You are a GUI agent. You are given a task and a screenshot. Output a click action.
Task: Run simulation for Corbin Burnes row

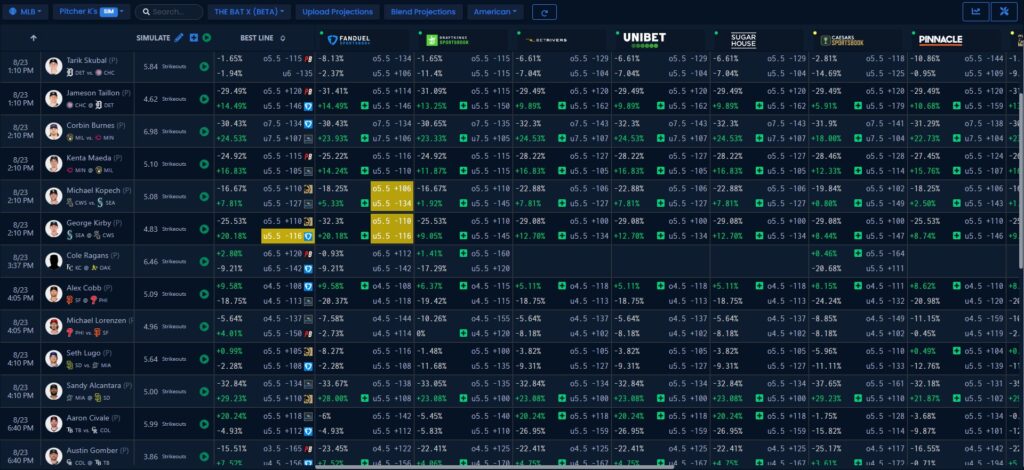[204, 131]
